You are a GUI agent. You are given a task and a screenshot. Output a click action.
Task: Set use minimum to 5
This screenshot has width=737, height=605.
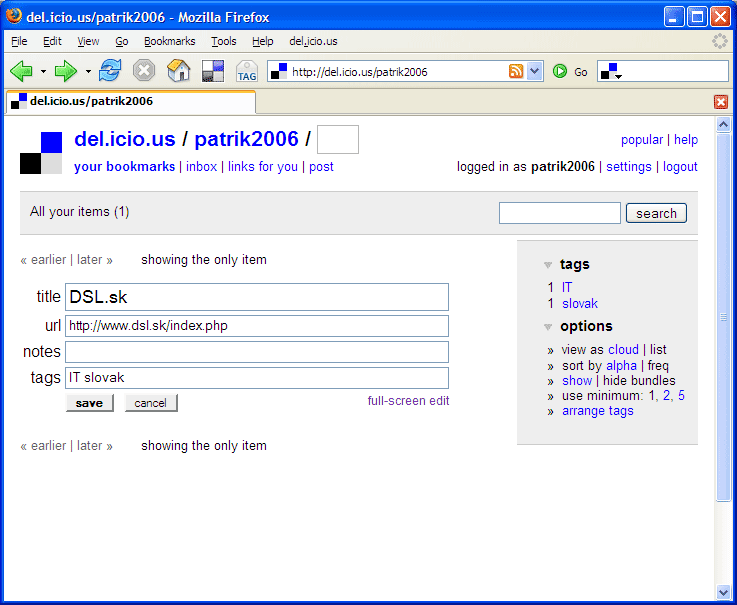point(681,396)
